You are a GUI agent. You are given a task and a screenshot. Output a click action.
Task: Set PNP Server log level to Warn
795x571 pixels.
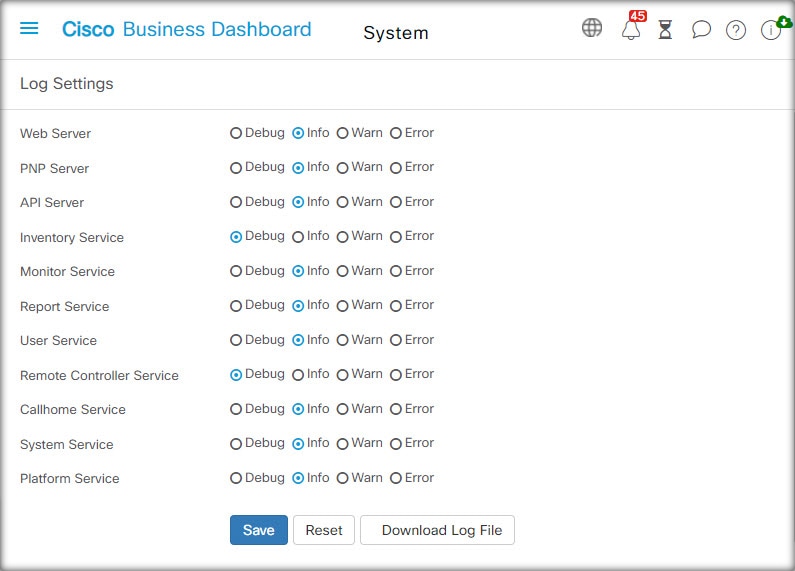tap(343, 167)
